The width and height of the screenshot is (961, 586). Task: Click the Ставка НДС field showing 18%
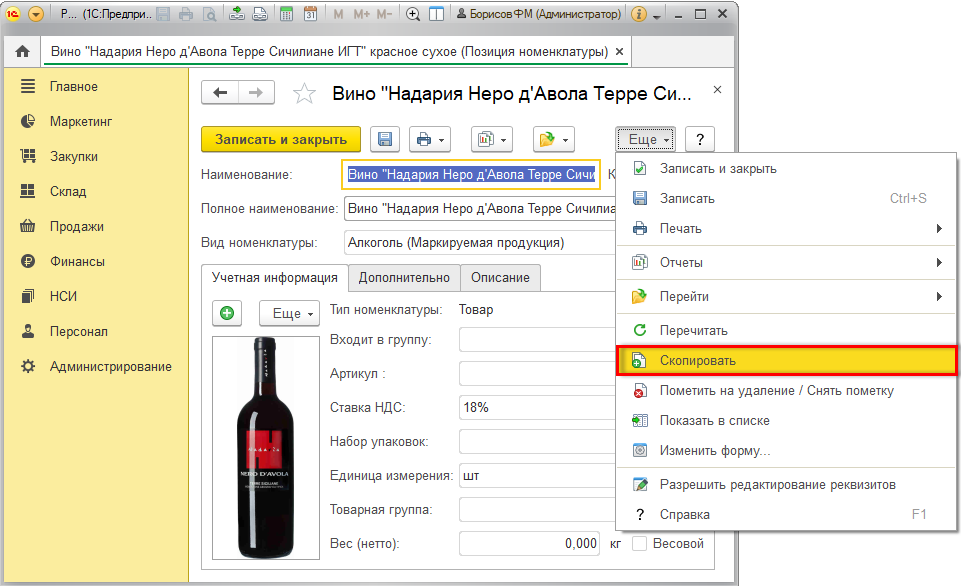537,408
